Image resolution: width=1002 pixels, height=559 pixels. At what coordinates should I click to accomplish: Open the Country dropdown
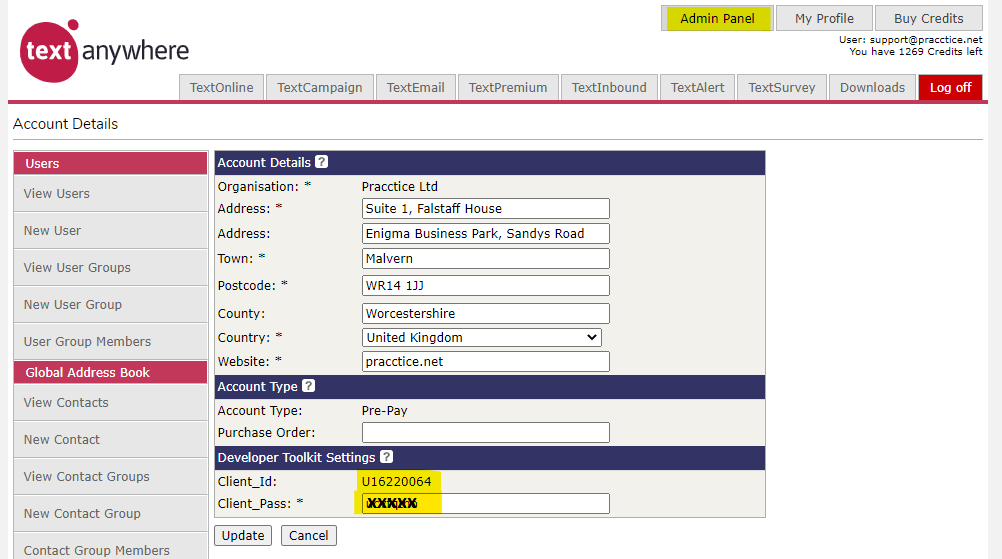[482, 337]
